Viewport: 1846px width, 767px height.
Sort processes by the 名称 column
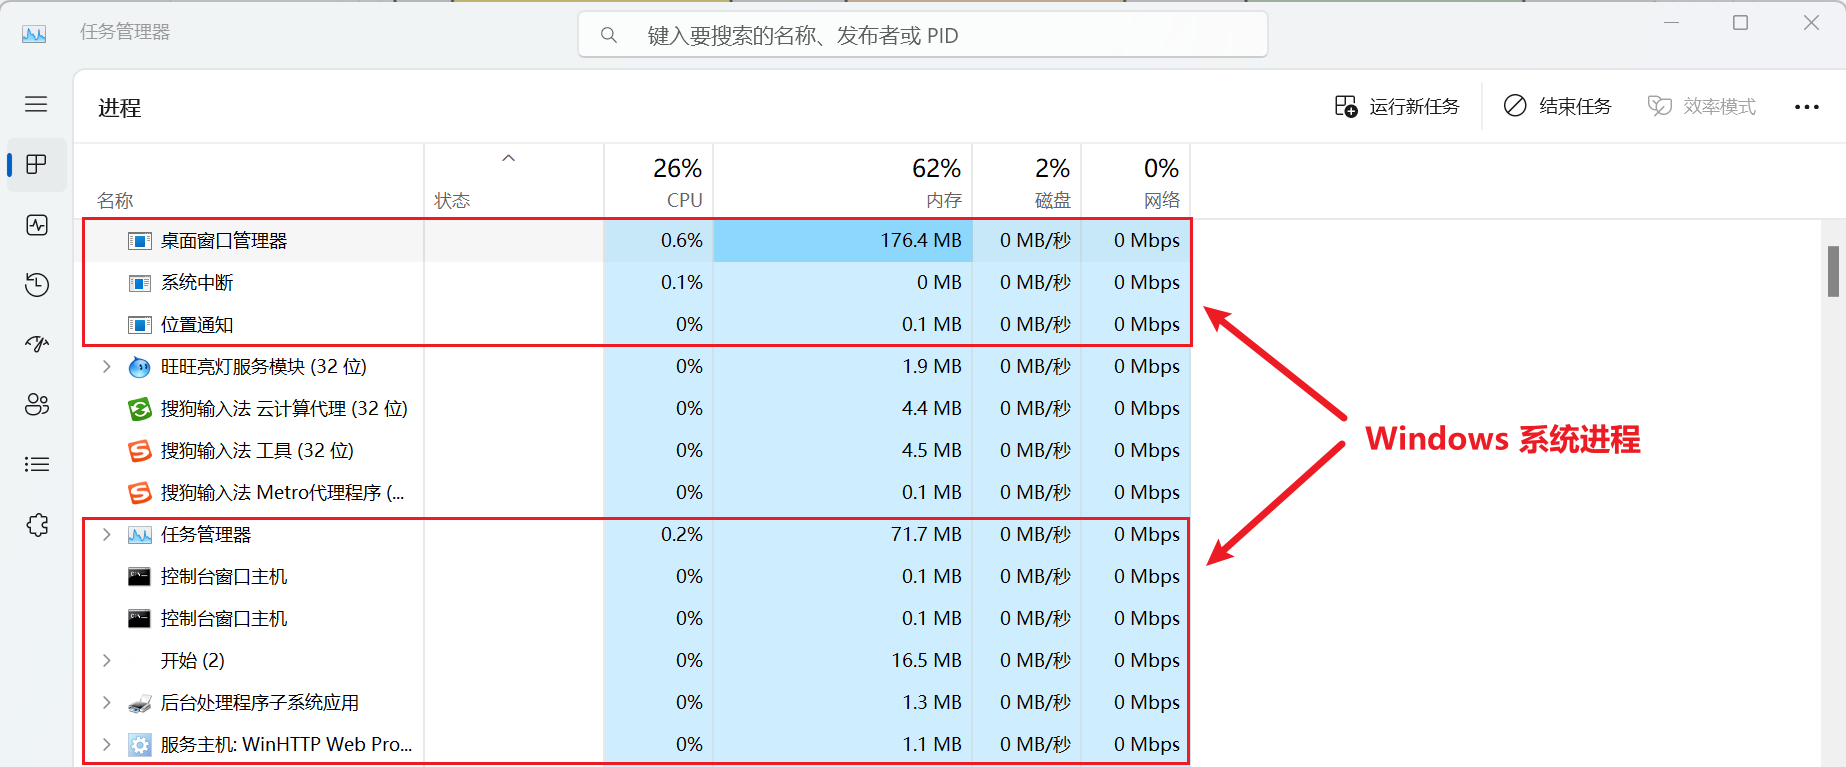tap(249, 181)
